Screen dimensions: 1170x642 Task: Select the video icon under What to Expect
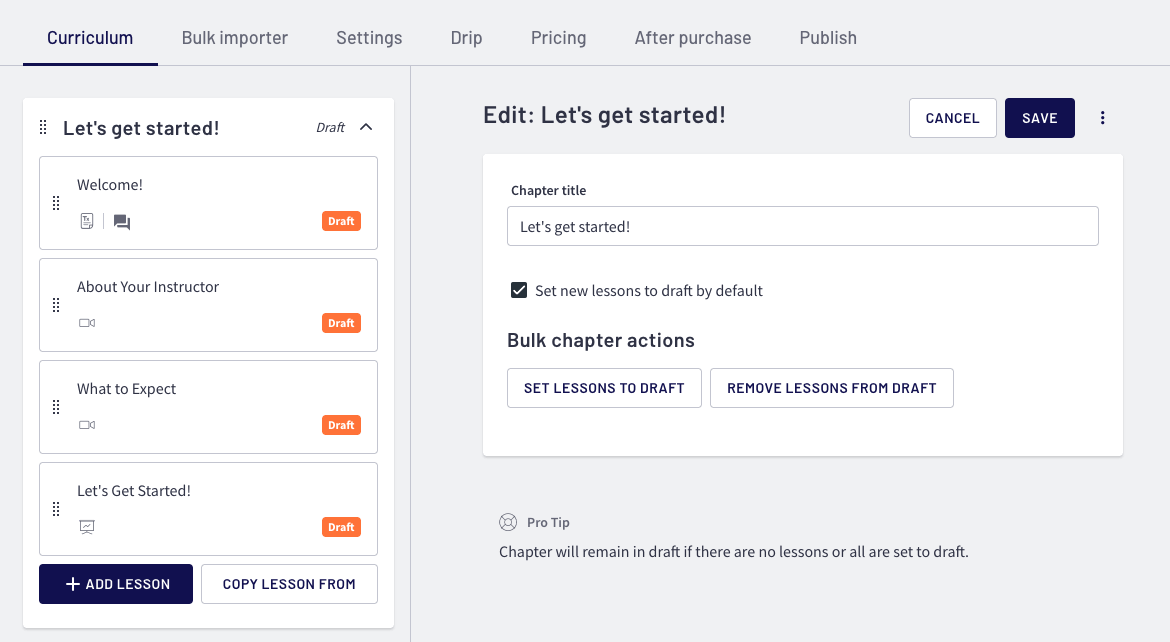(x=87, y=425)
